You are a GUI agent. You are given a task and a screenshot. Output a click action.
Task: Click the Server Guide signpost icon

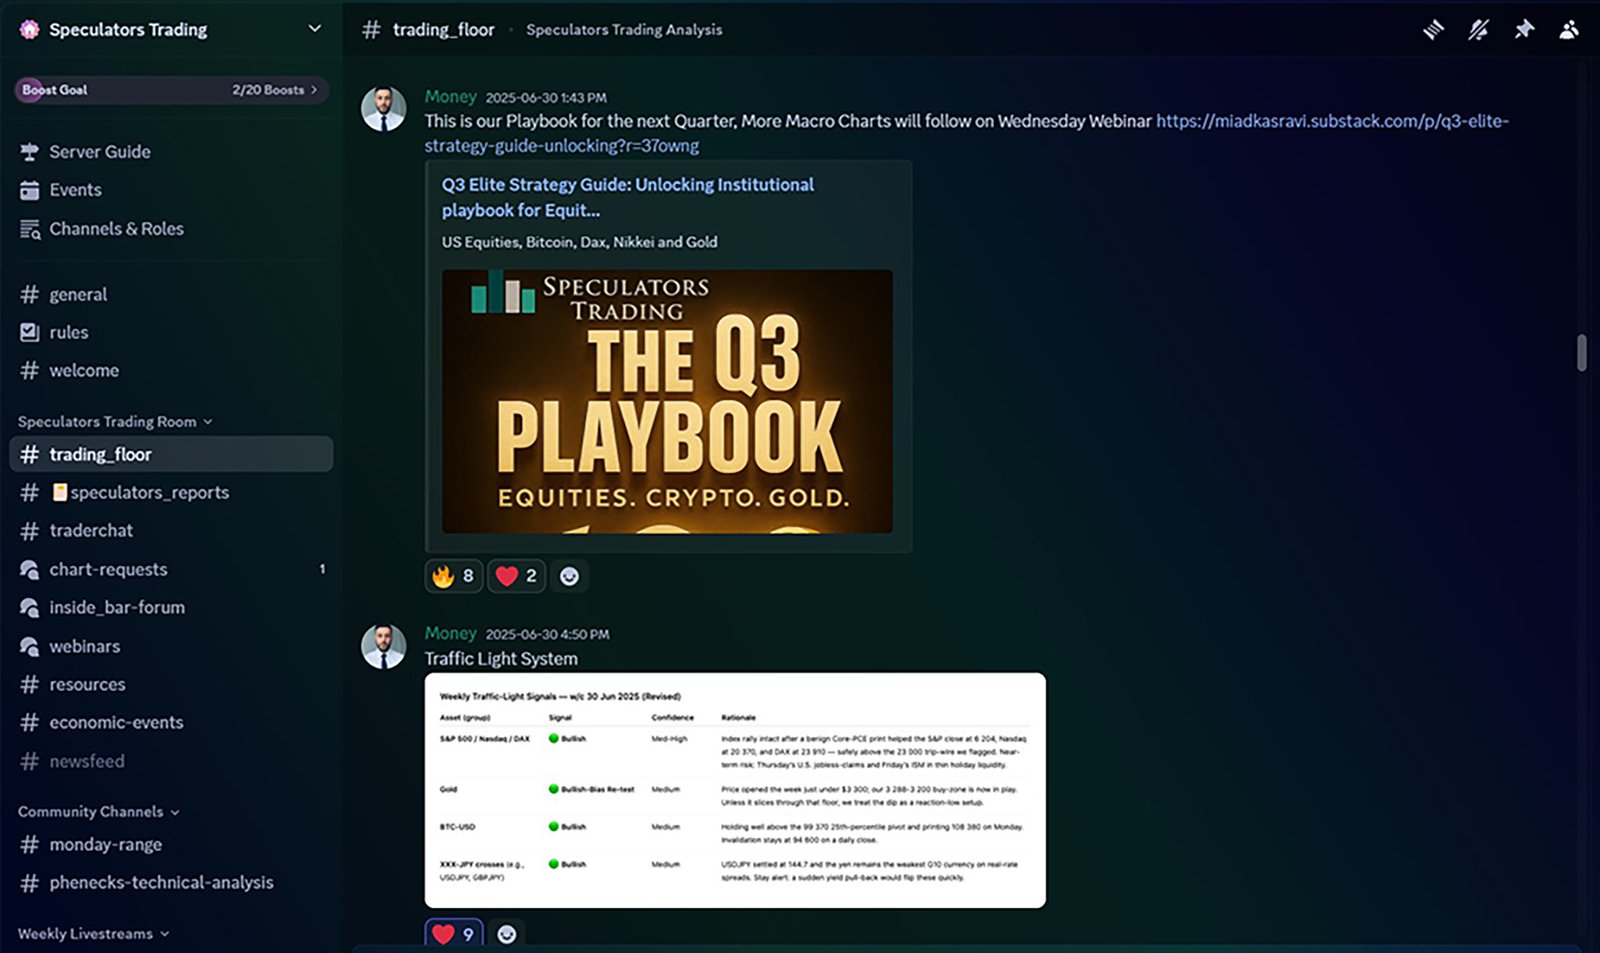(30, 152)
